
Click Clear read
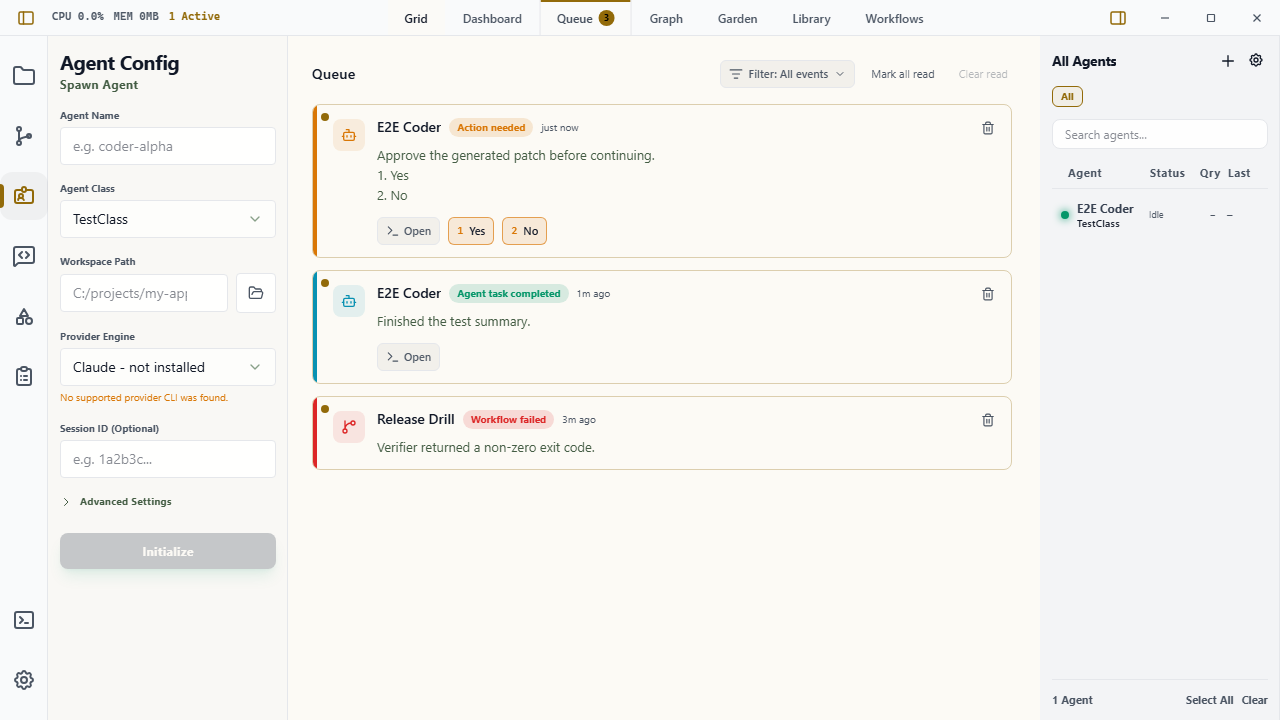(x=983, y=74)
